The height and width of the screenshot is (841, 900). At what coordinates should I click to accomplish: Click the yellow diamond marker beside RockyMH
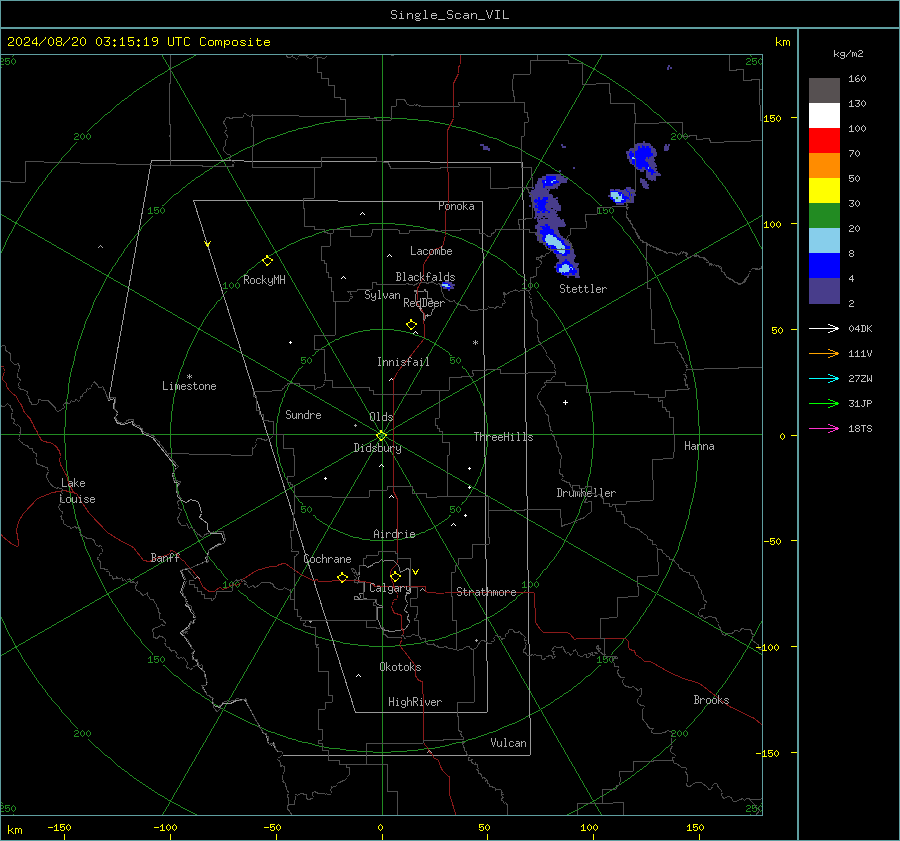coord(267,261)
